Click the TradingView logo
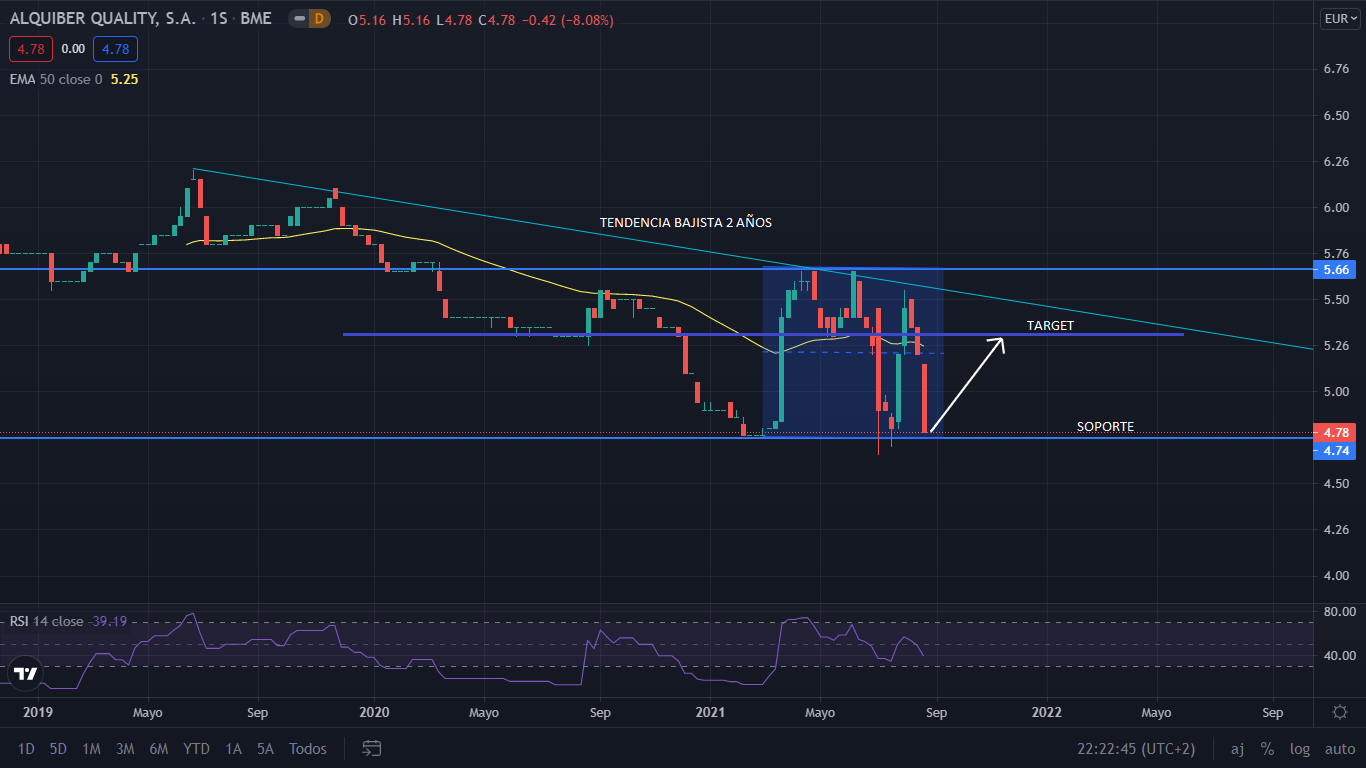The image size is (1366, 768). [26, 674]
